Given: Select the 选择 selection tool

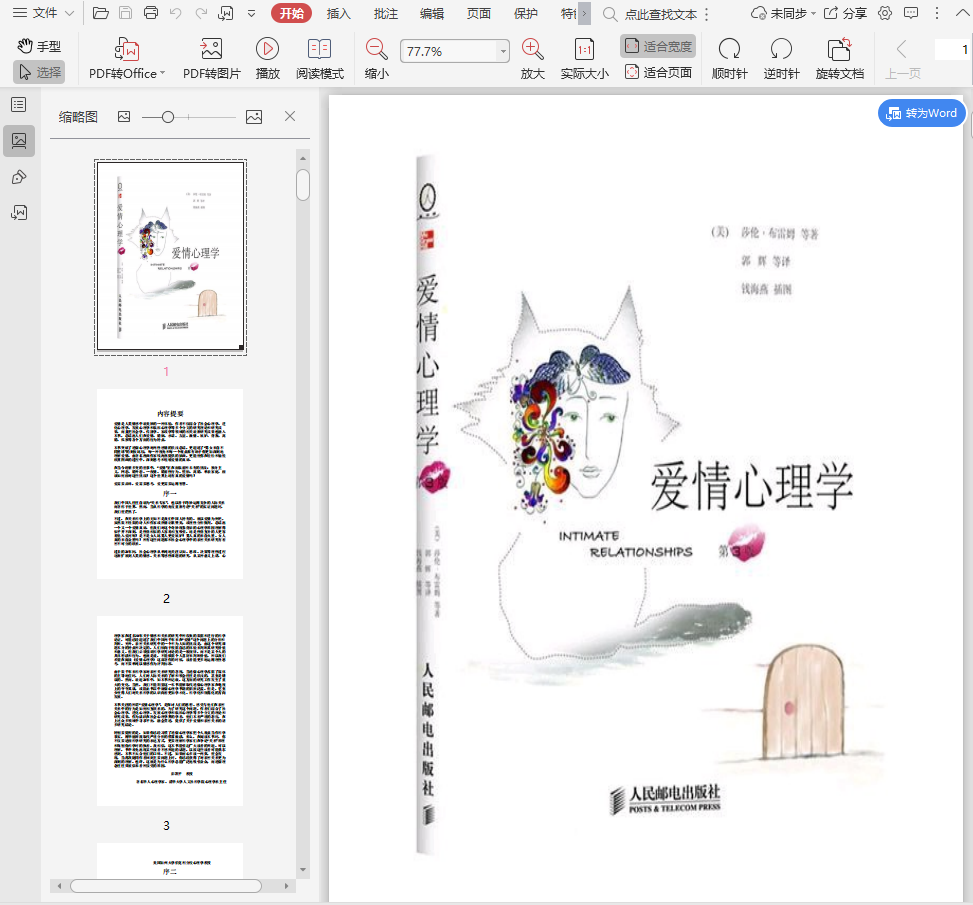Looking at the screenshot, I should tap(39, 72).
